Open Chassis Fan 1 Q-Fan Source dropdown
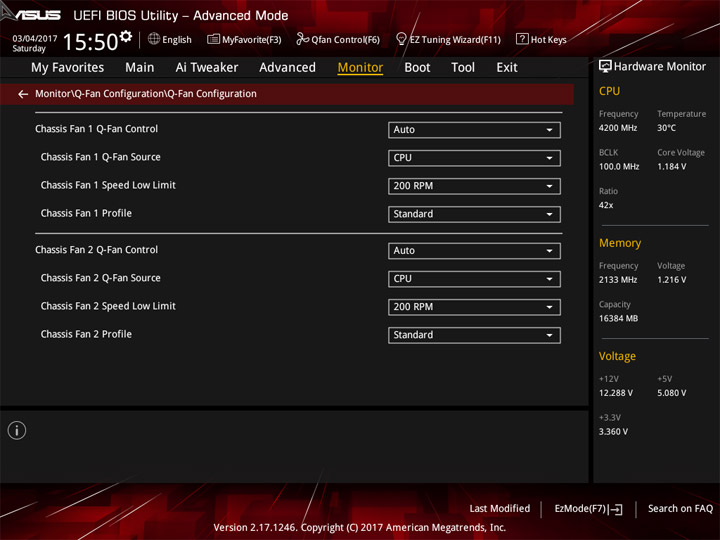The image size is (720, 540). (x=474, y=158)
